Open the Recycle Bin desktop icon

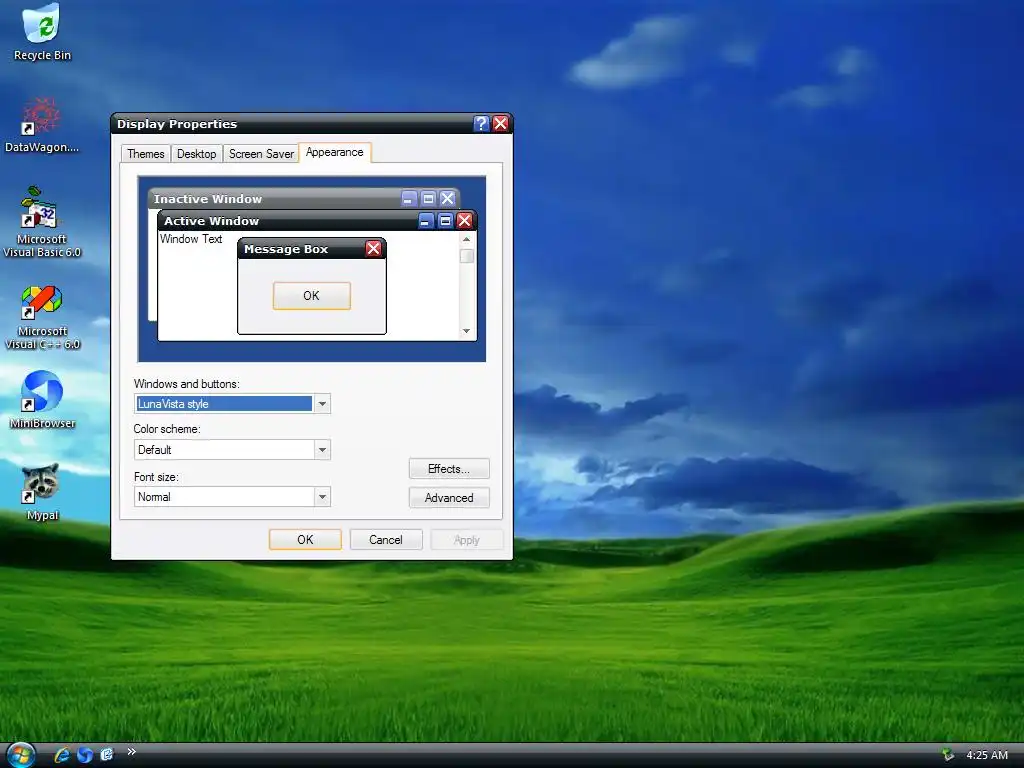42,33
